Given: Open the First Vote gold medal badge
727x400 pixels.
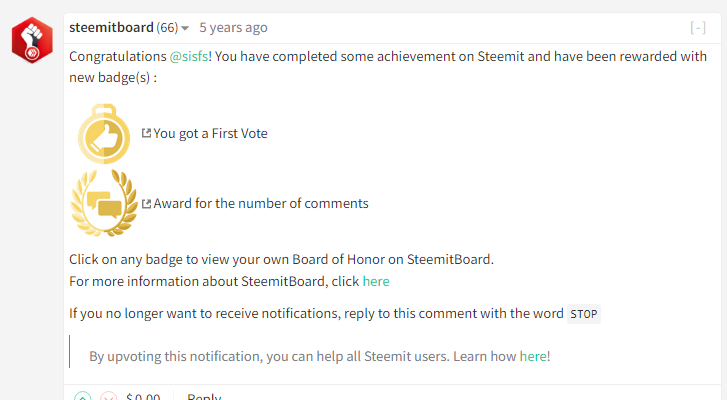Looking at the screenshot, I should [104, 134].
